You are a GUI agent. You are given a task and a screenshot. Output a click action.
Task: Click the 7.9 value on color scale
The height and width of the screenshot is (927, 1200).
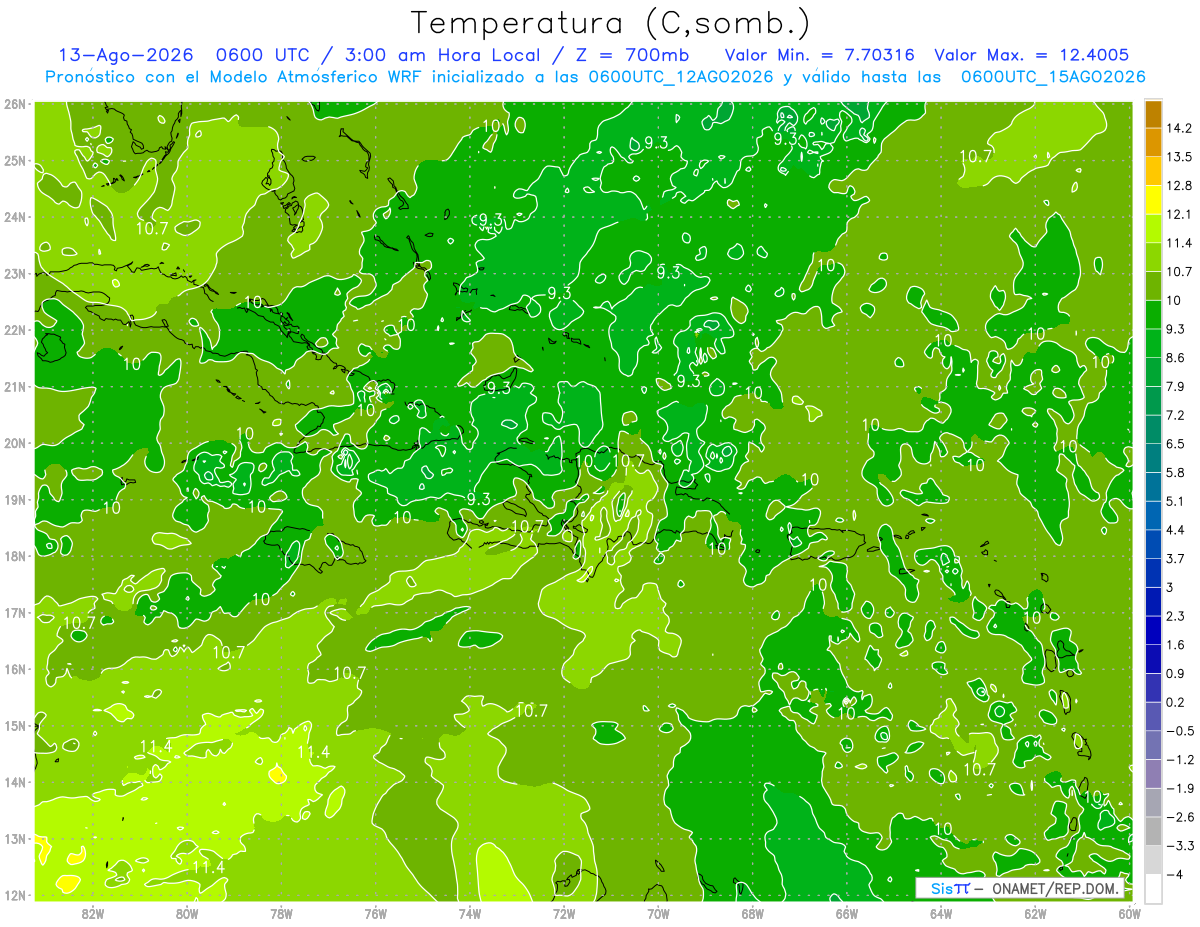coord(1176,386)
